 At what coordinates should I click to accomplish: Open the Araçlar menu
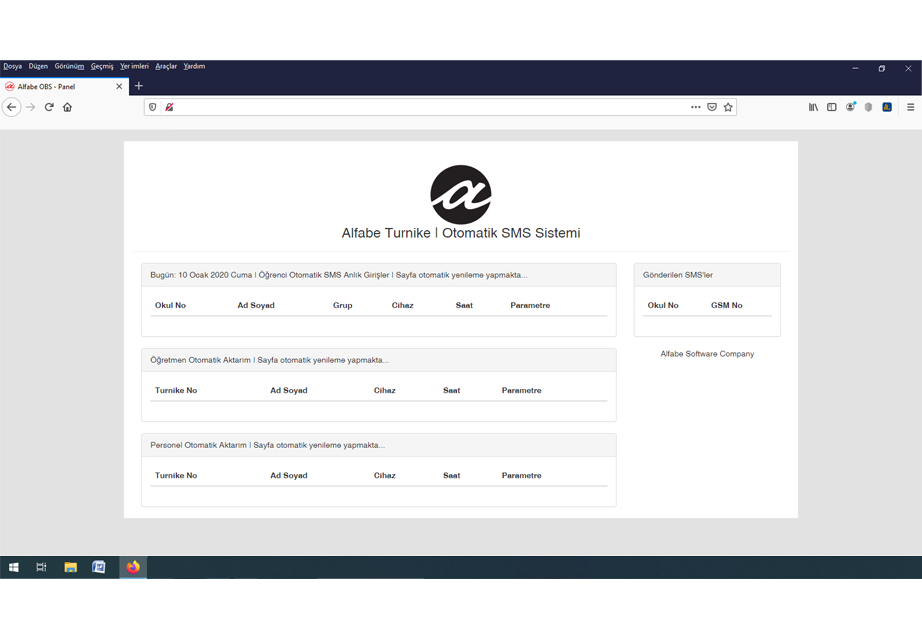coord(166,66)
